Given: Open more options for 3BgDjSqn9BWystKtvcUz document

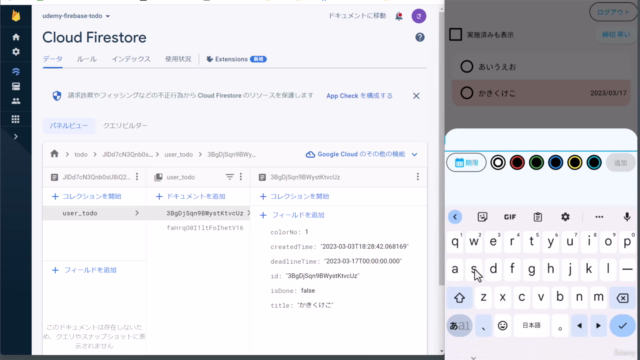Looking at the screenshot, I should click(x=418, y=177).
